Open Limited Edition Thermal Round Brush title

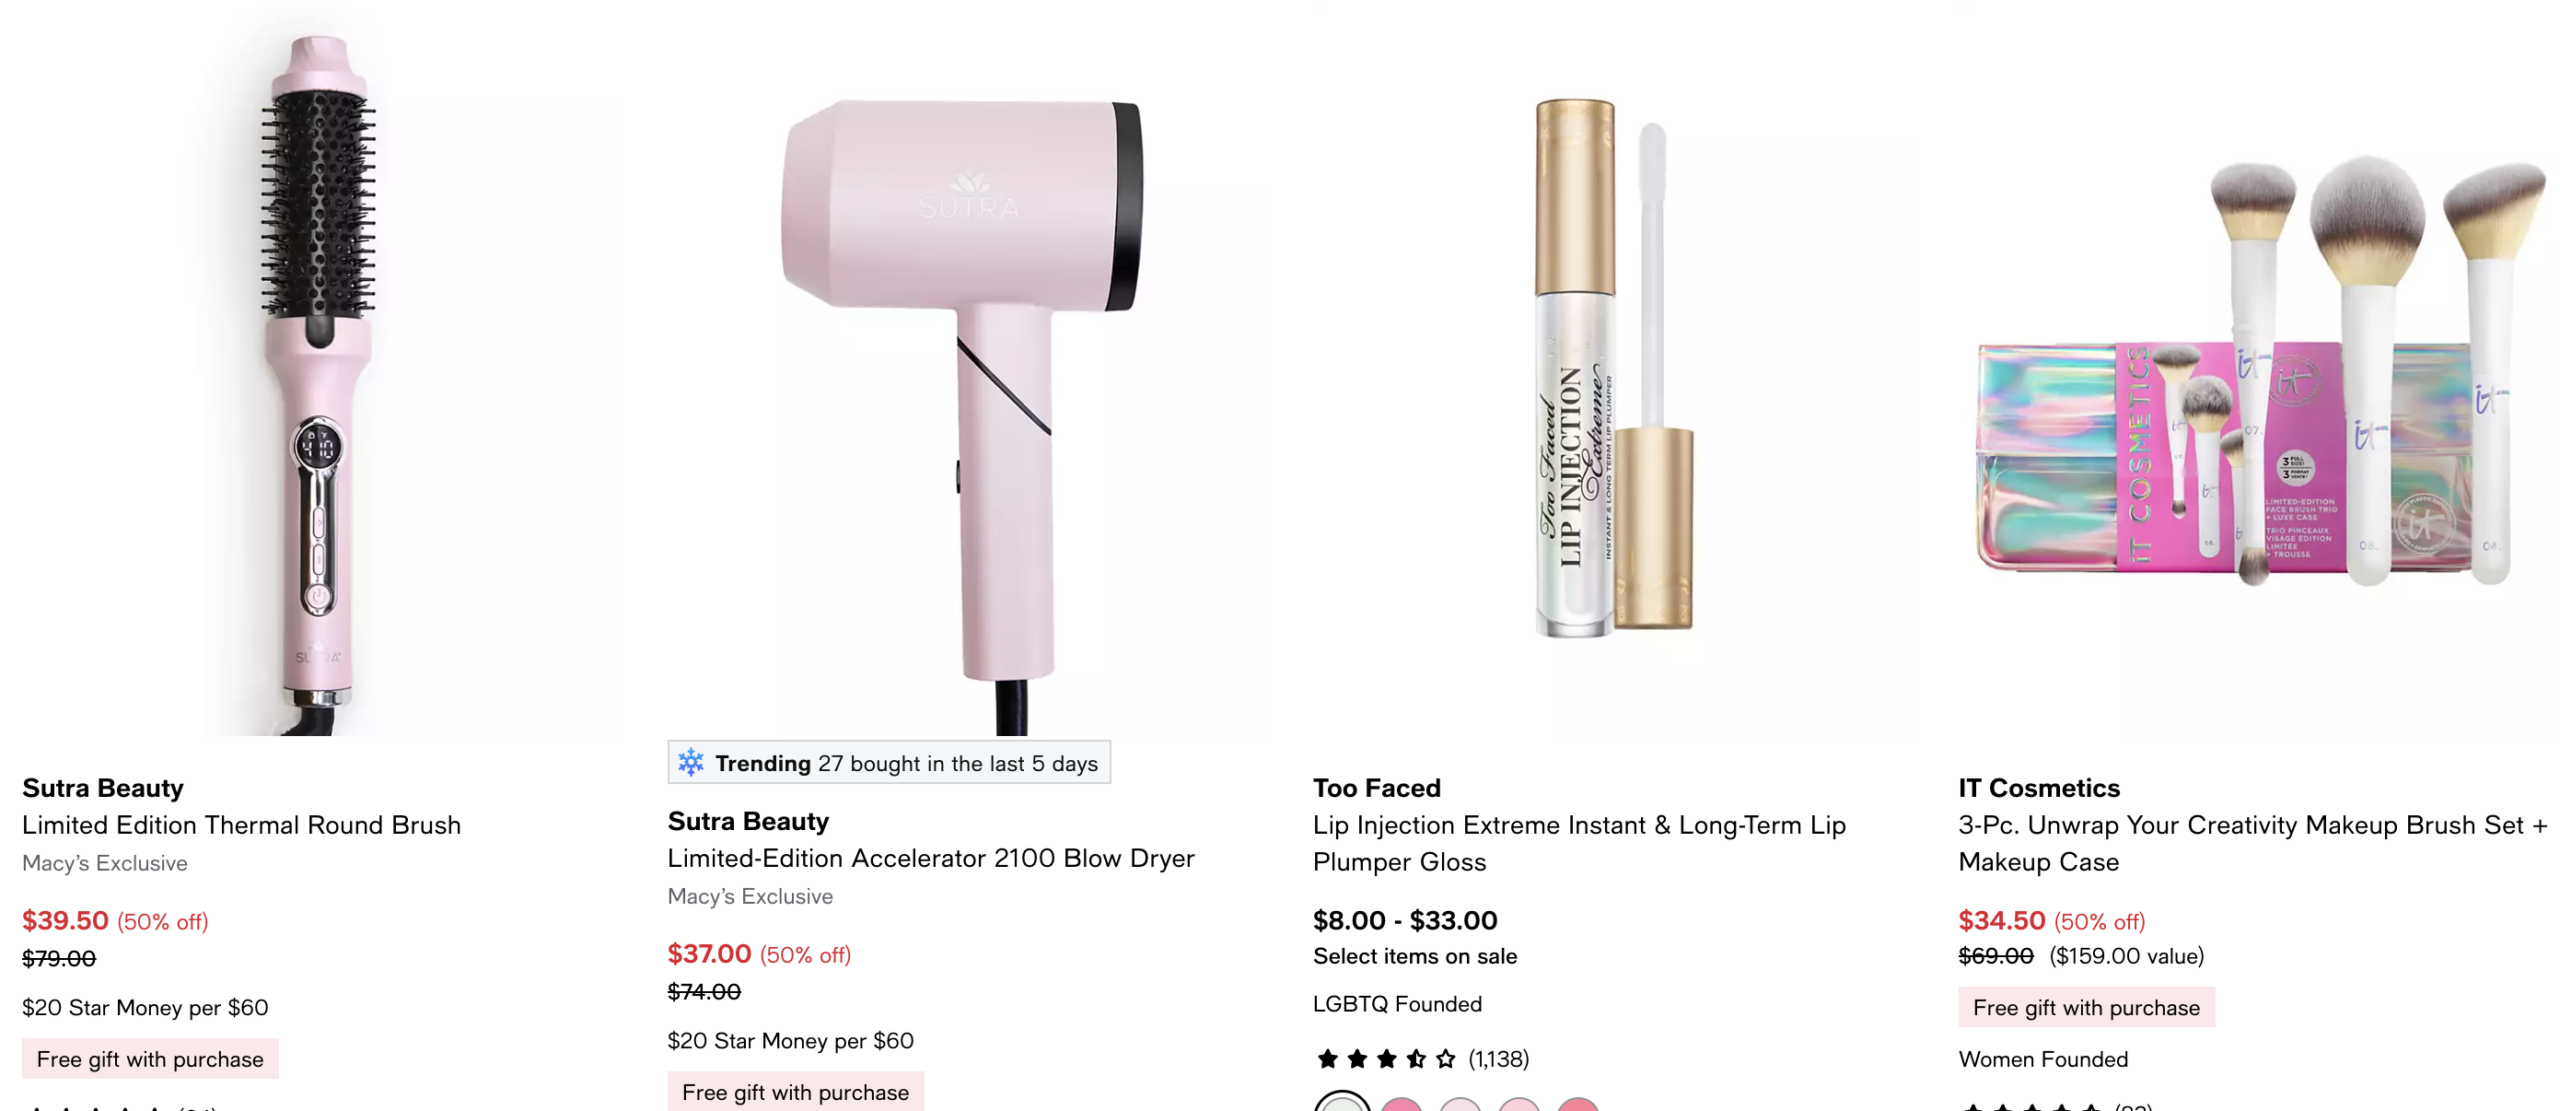241,825
